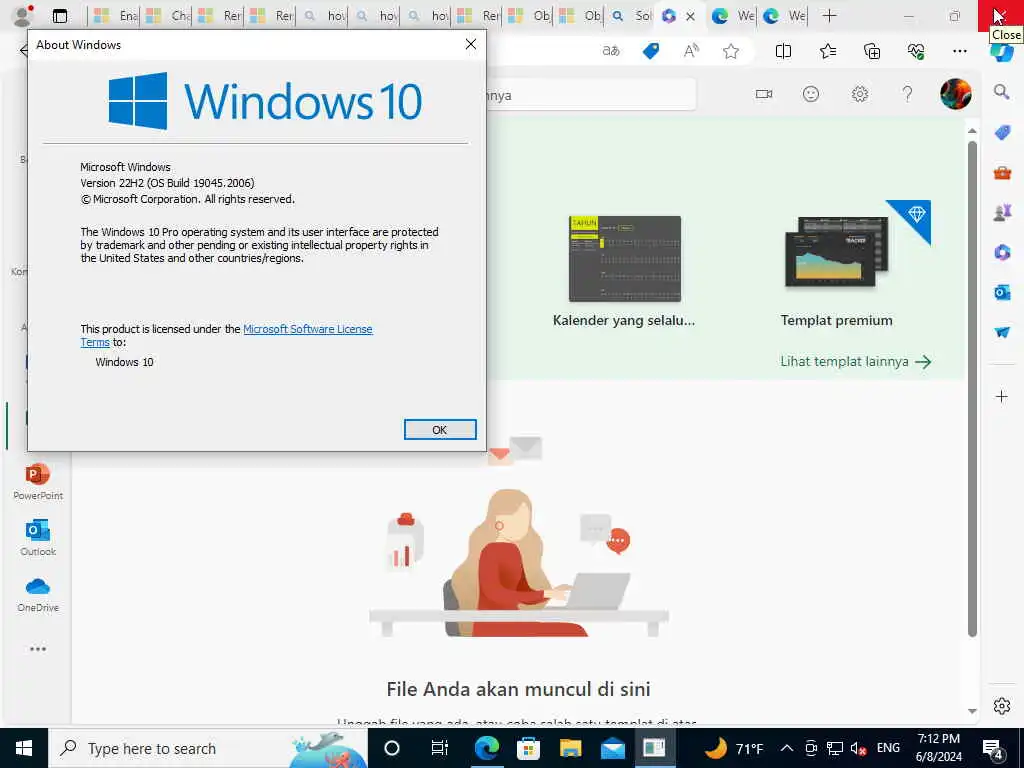Open Games chess icon in Edge sidebar

click(x=1002, y=212)
